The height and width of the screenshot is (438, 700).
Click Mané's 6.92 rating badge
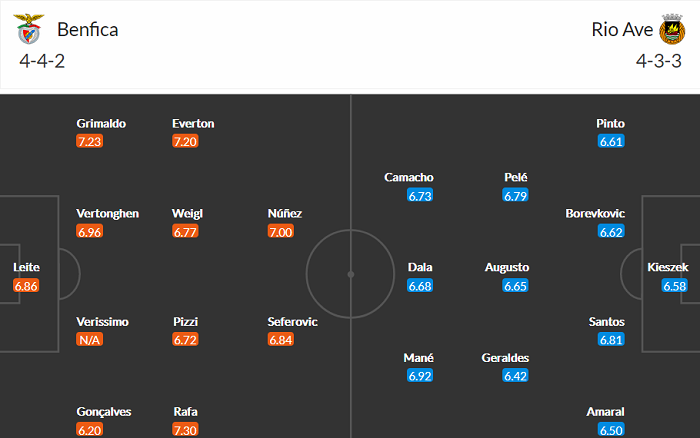click(420, 376)
